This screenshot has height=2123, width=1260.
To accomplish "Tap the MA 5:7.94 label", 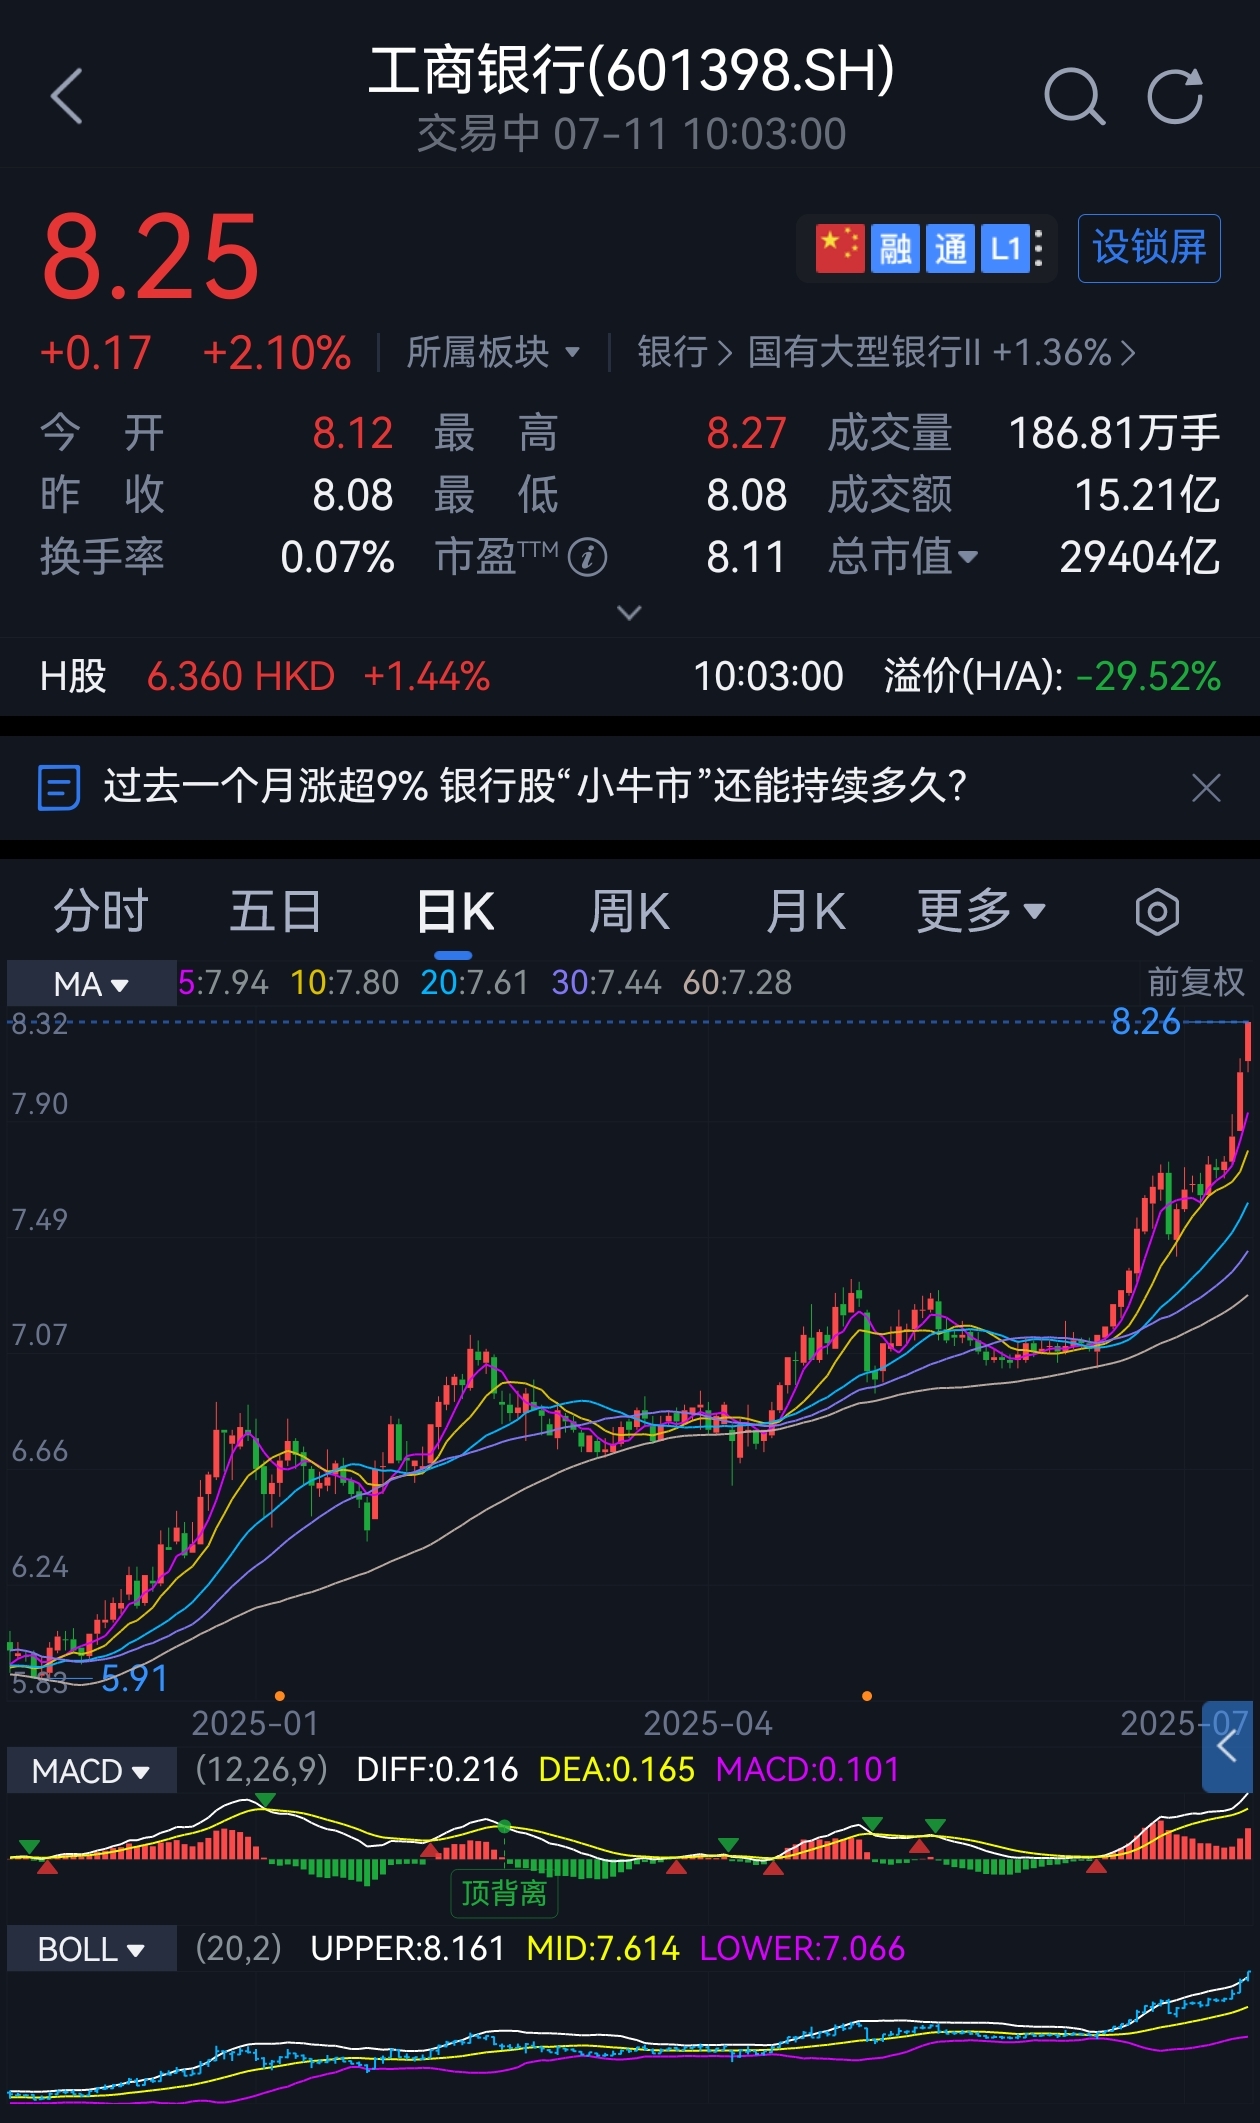I will coord(224,983).
